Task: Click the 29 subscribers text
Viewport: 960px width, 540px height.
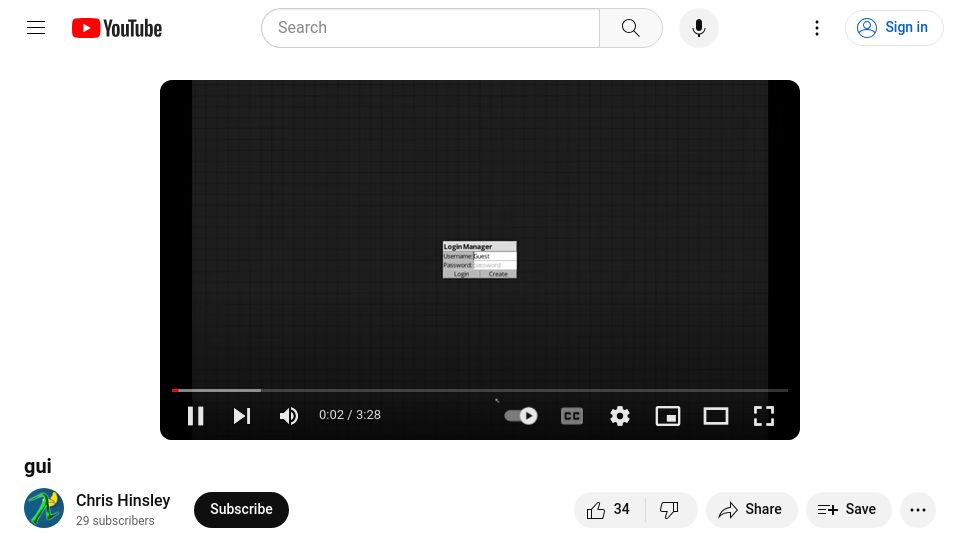Action: [115, 520]
